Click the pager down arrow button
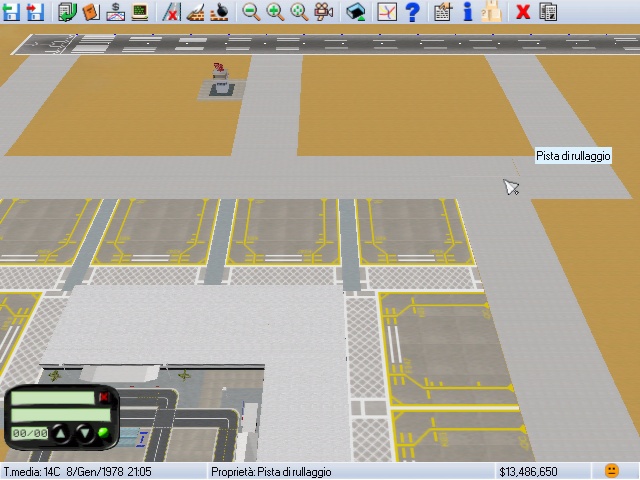 84,433
